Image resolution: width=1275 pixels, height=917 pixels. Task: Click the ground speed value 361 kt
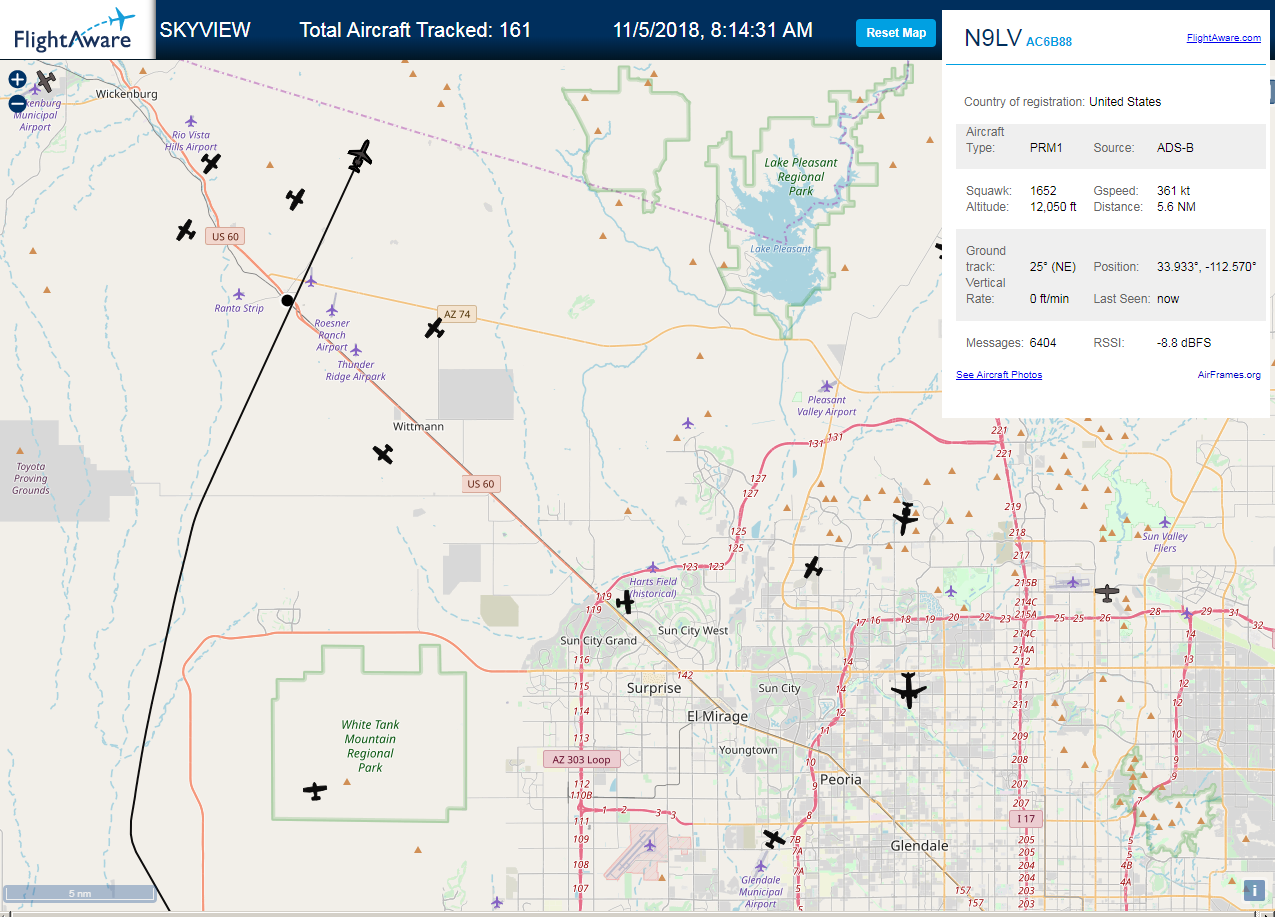1171,191
